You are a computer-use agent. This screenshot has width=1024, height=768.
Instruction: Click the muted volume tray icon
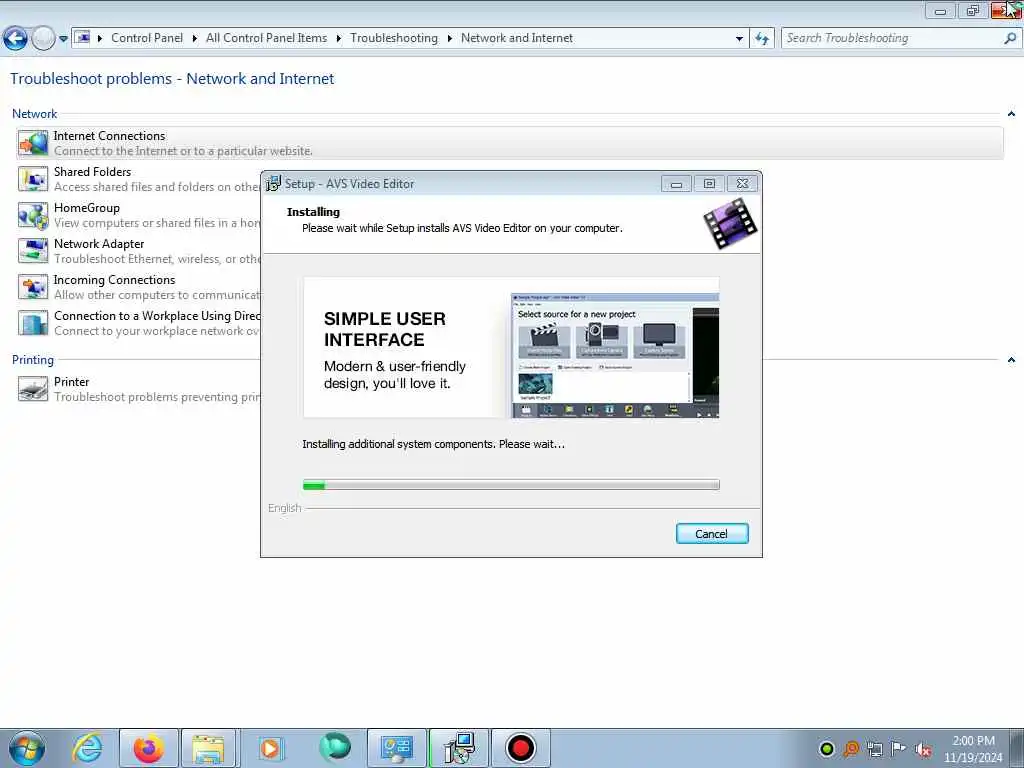(923, 749)
